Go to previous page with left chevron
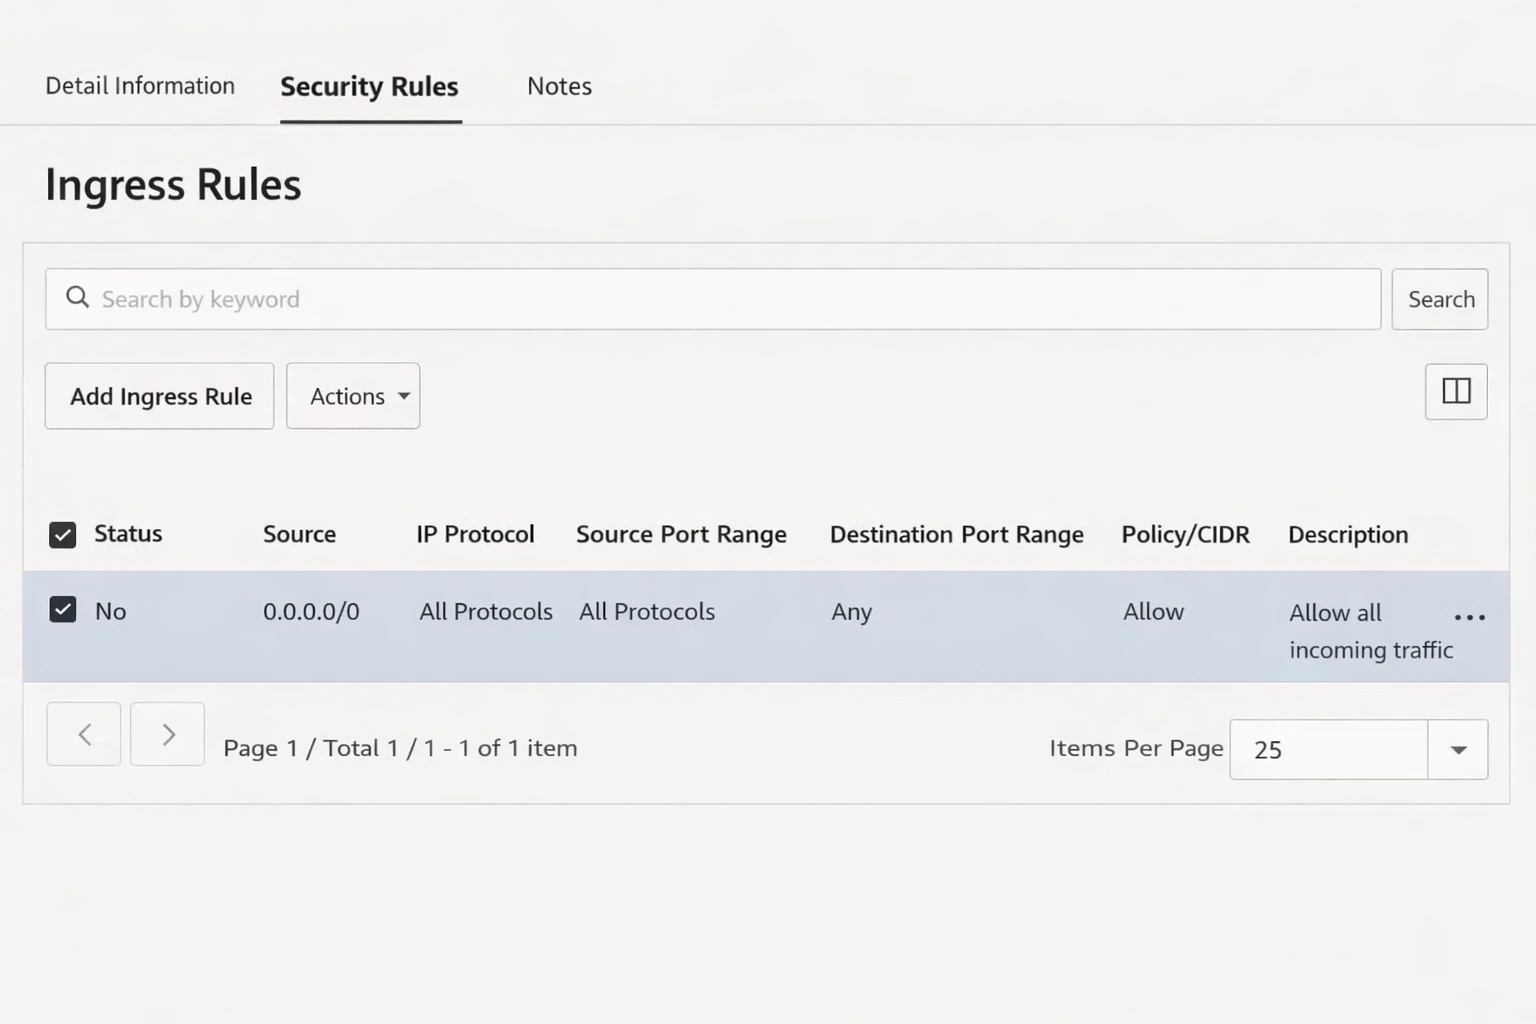1536x1024 pixels. click(x=83, y=733)
